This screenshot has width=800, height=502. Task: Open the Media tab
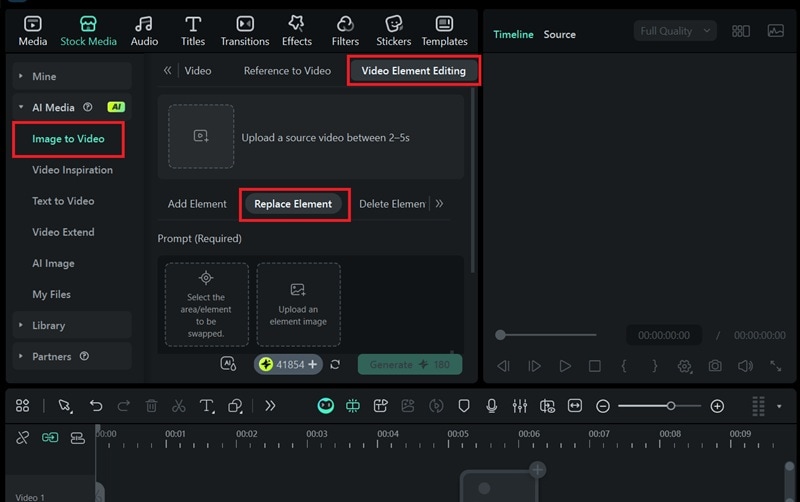coord(33,31)
